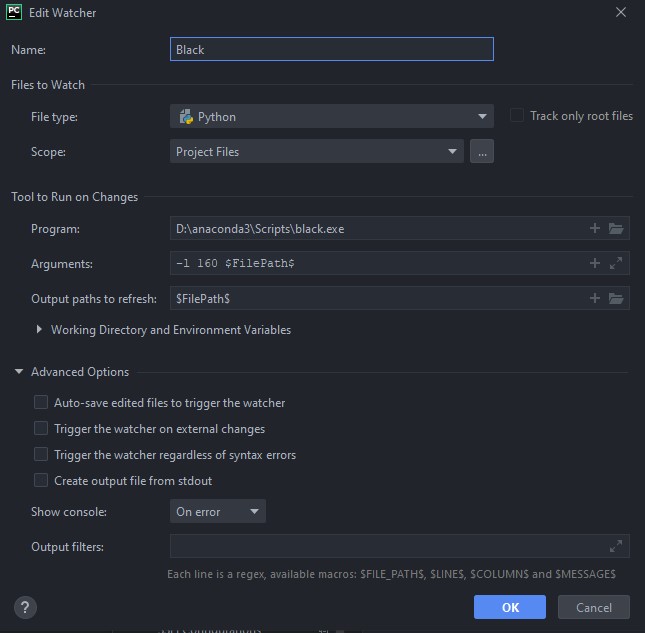Insert macro in Program field using plus icon
This screenshot has width=645, height=633.
[x=595, y=228]
